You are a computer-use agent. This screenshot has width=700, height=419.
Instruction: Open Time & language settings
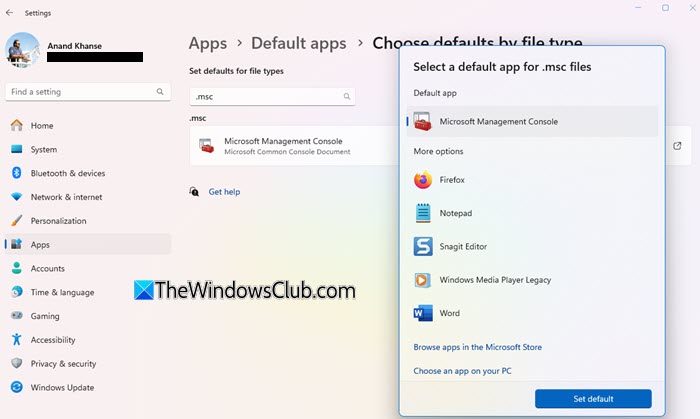tap(88, 292)
